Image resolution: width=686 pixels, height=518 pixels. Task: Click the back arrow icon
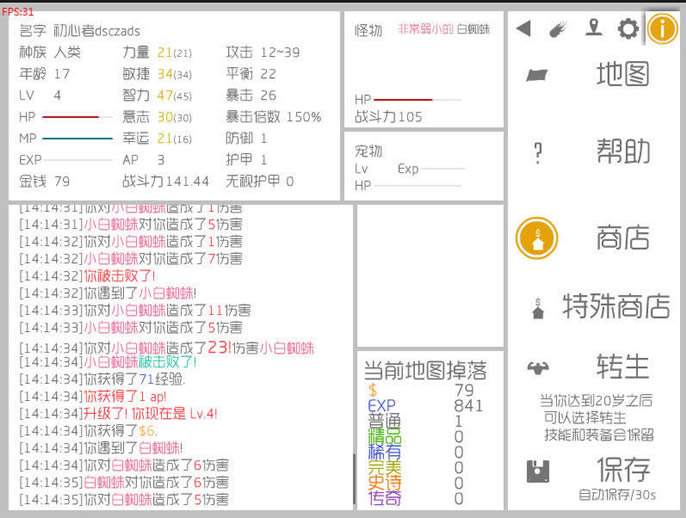click(x=523, y=29)
